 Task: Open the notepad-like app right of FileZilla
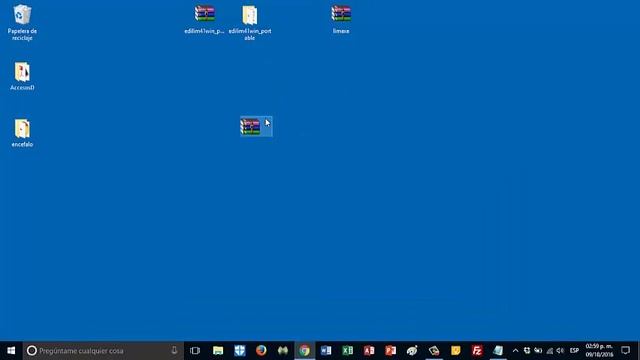tap(498, 351)
